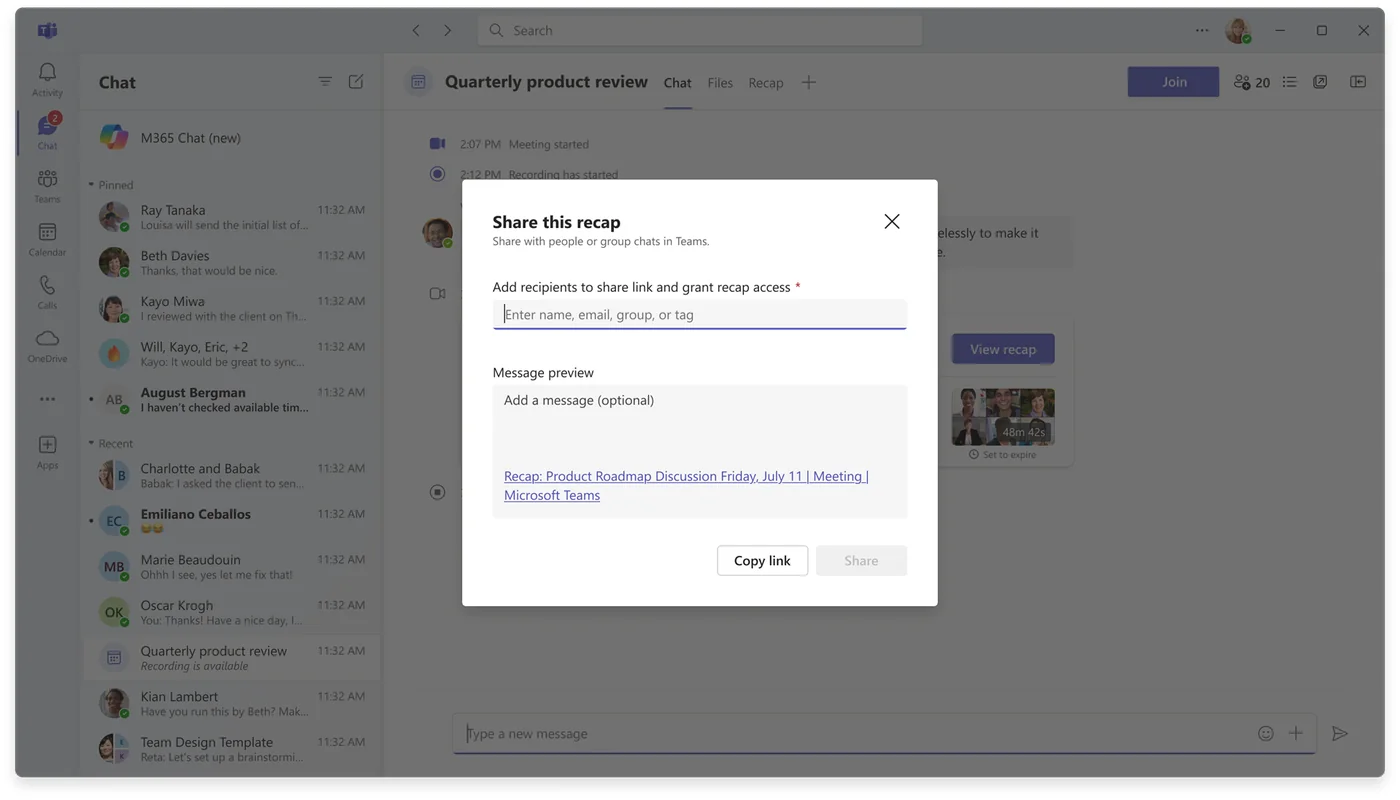Open chat with Ray Tanaka
The width and height of the screenshot is (1400, 800).
[232, 217]
